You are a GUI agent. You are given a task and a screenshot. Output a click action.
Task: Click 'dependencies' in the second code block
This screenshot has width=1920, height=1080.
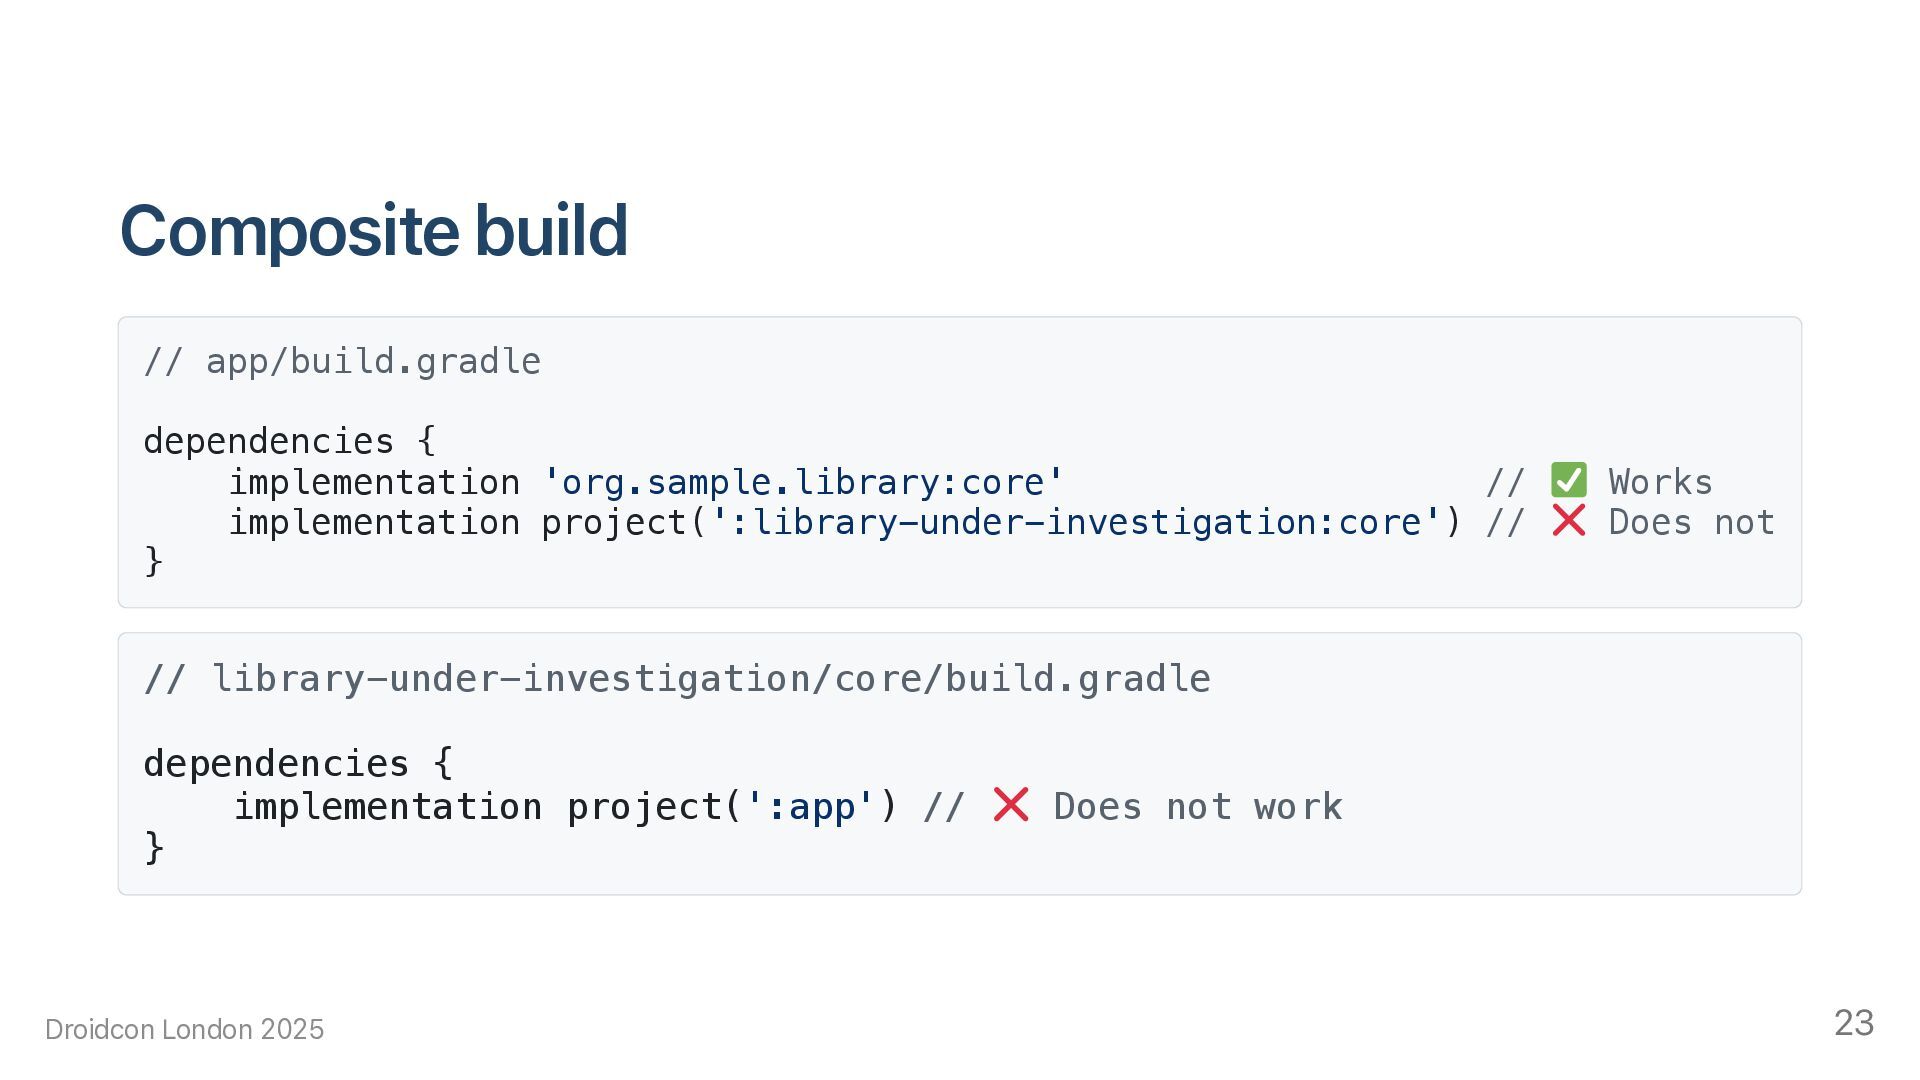pyautogui.click(x=277, y=764)
